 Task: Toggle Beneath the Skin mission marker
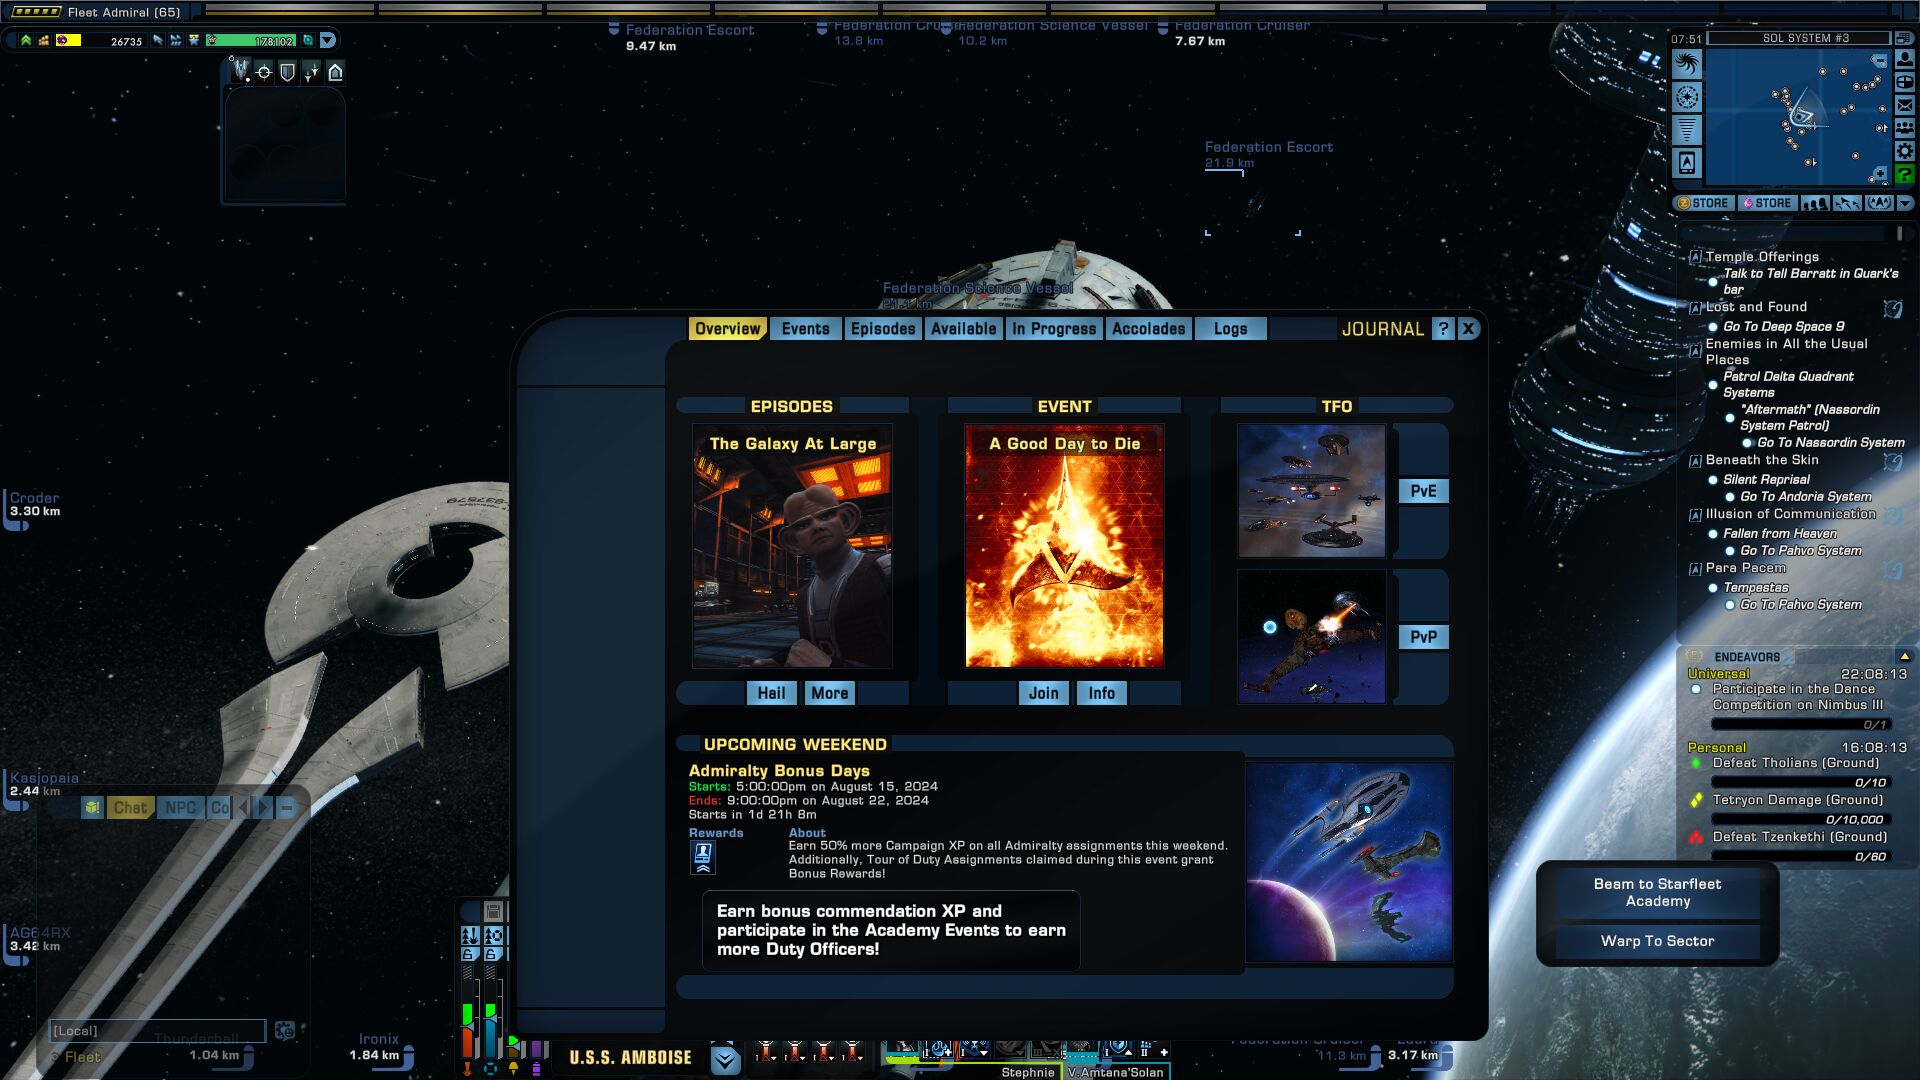coord(1695,461)
